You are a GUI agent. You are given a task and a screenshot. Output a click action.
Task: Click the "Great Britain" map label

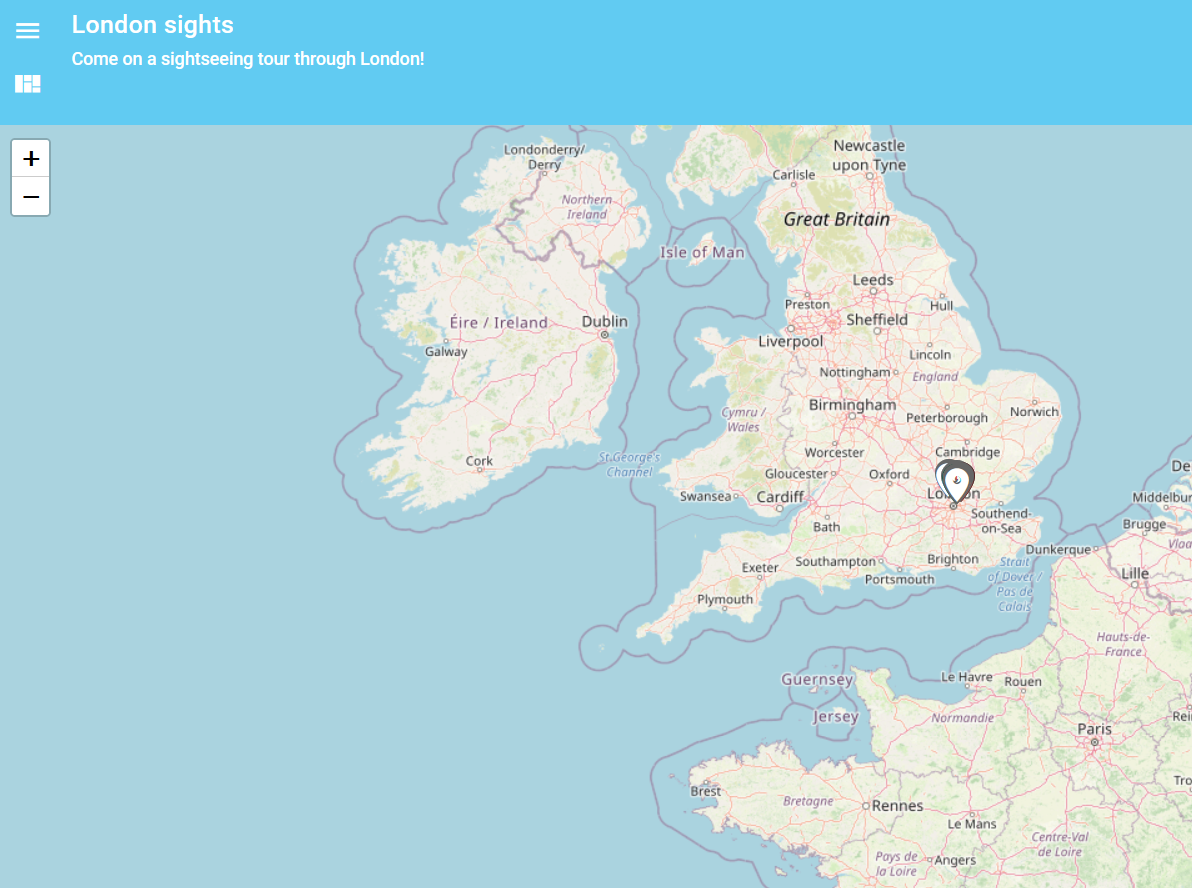[836, 219]
